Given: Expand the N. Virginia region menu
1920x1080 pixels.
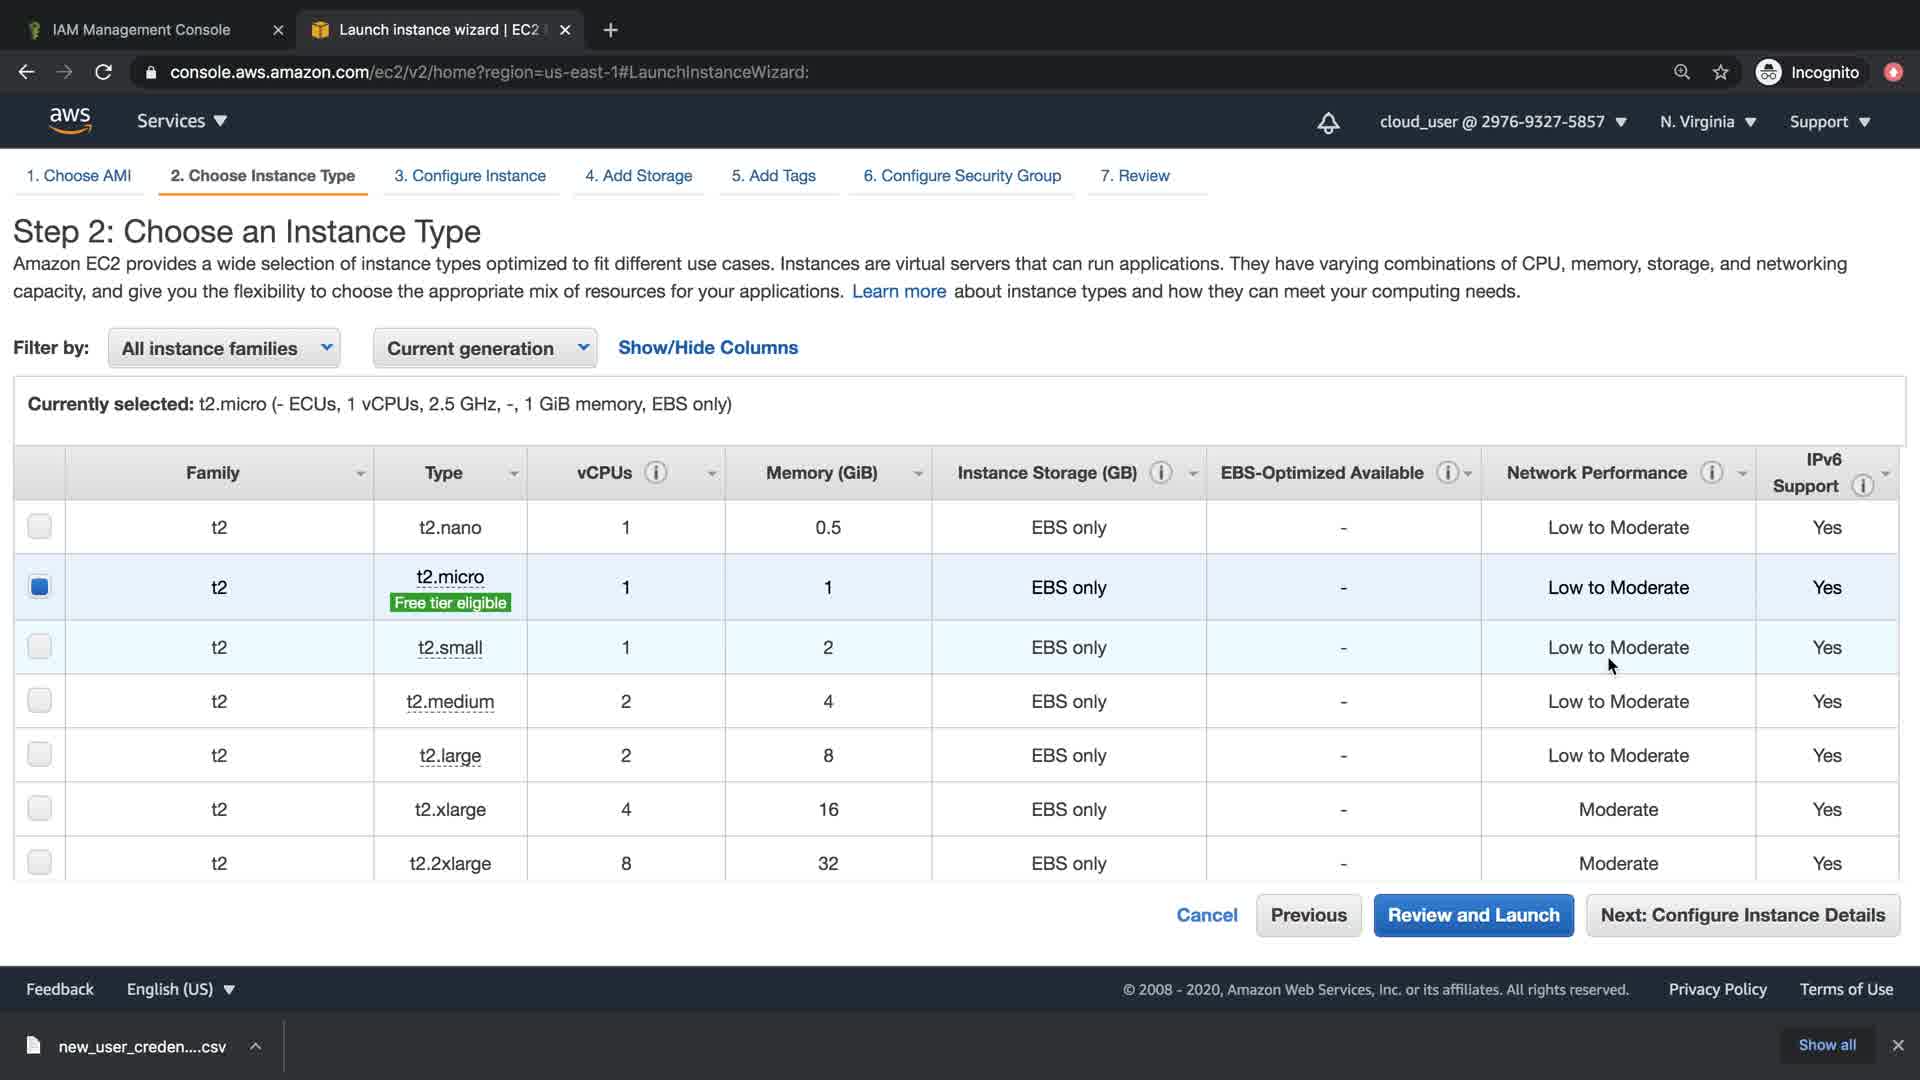Looking at the screenshot, I should point(1707,122).
